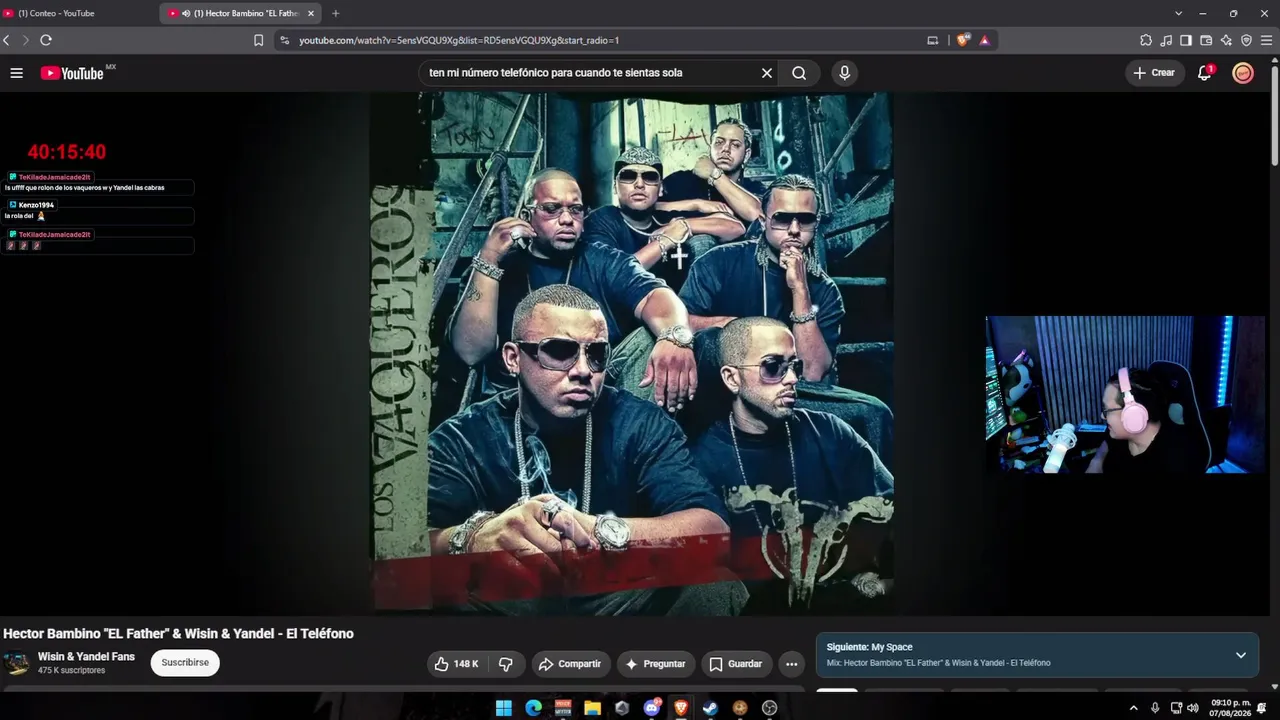1280x720 pixels.
Task: Go back to the previous page
Action: [x=7, y=40]
